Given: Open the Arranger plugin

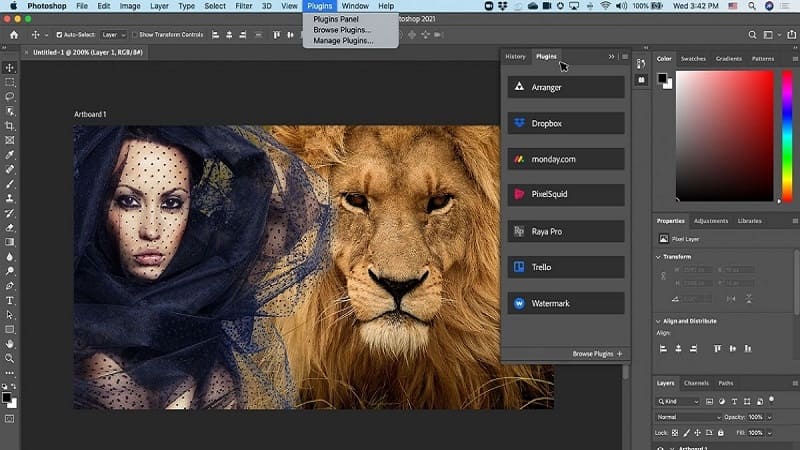Looking at the screenshot, I should pos(566,87).
